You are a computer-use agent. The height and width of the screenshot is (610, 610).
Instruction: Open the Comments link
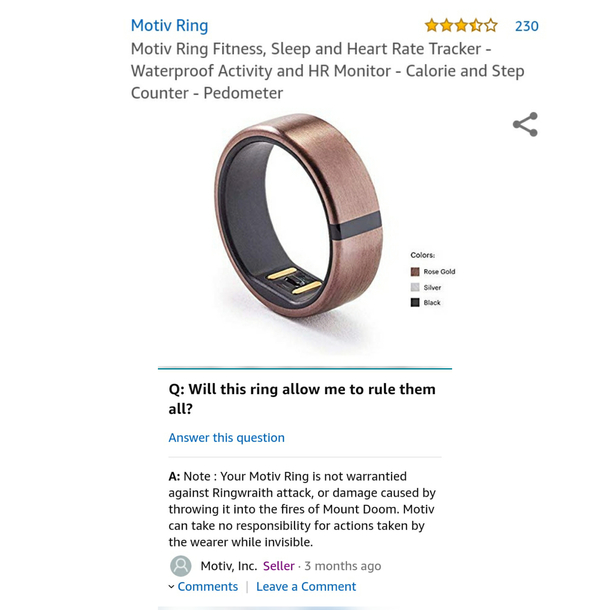(x=208, y=587)
